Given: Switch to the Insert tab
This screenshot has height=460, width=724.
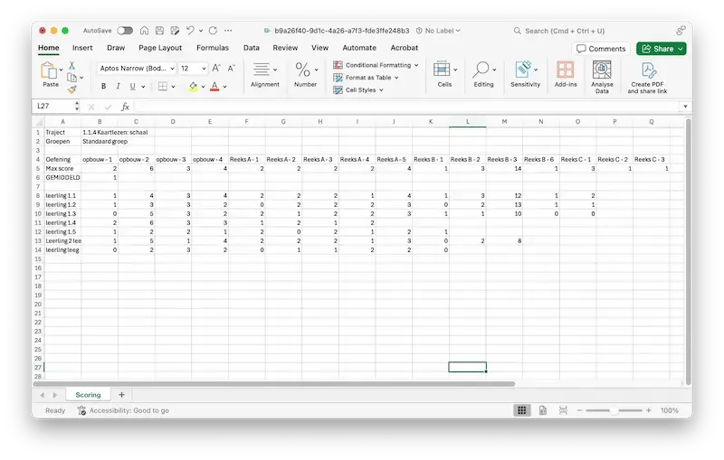Looking at the screenshot, I should point(82,48).
